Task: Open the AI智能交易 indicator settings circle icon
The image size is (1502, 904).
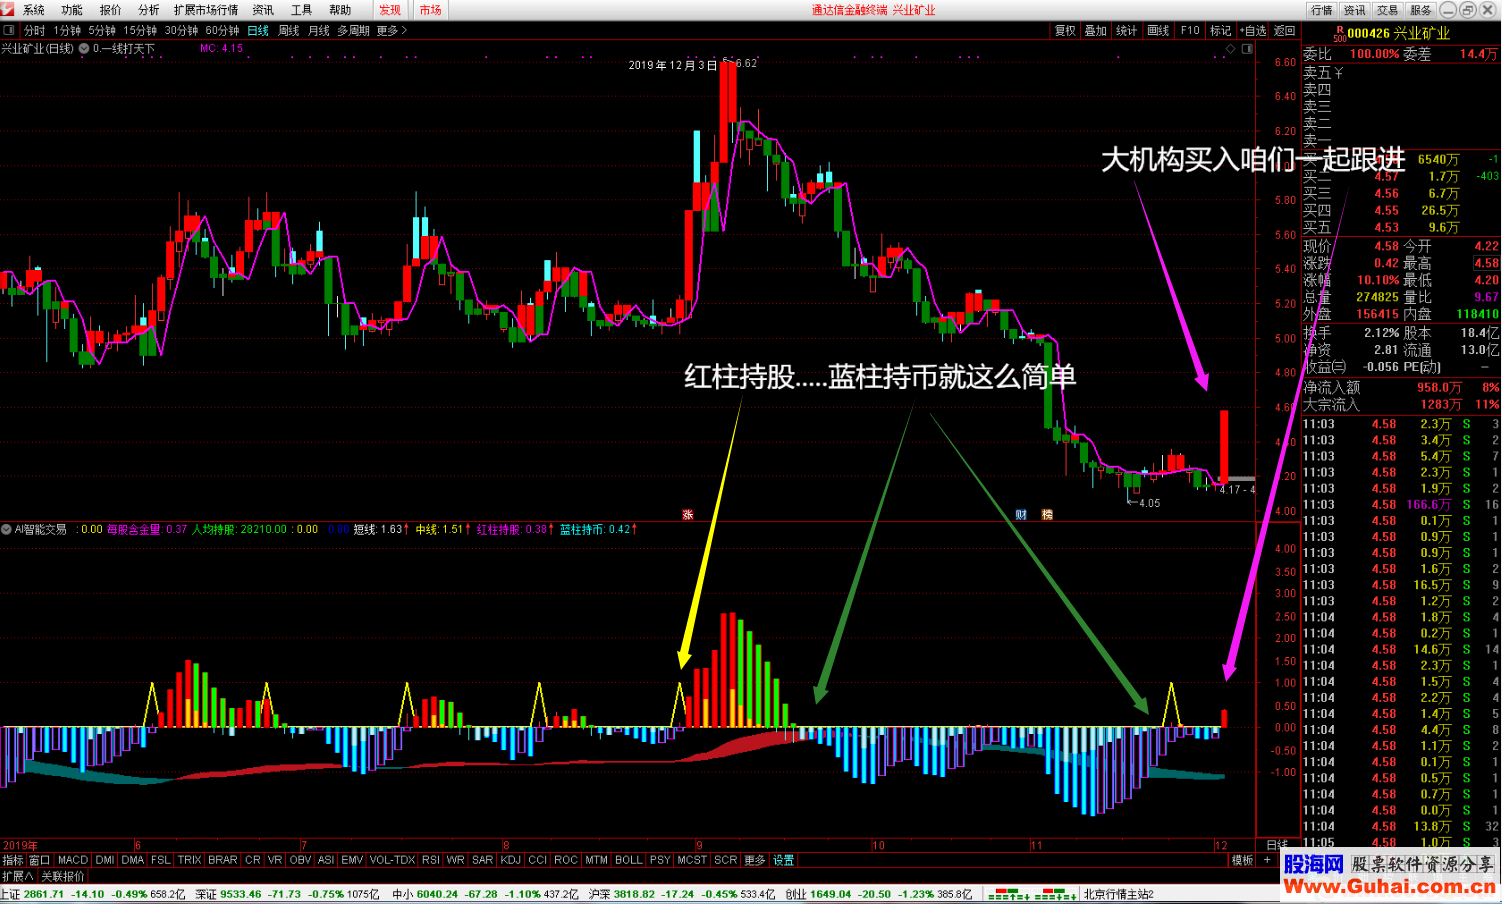Action: coord(7,529)
